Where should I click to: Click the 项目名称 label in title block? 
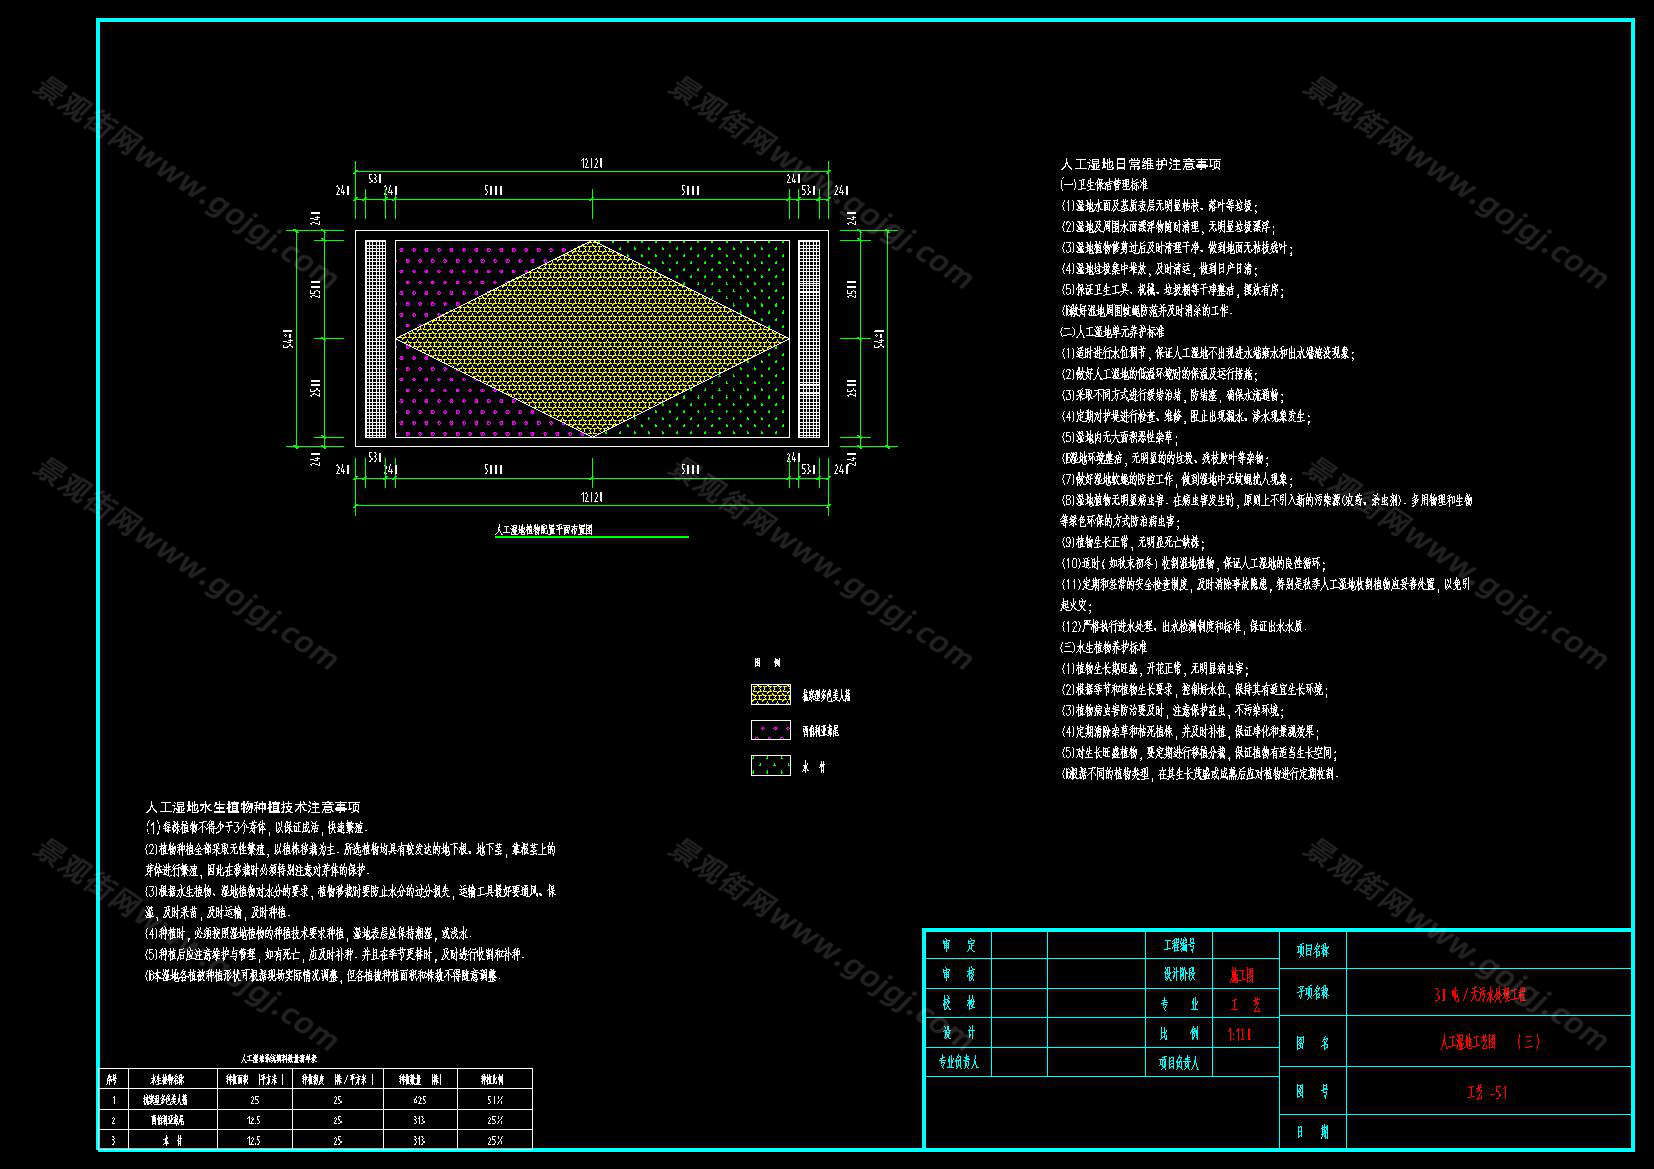click(x=1312, y=950)
